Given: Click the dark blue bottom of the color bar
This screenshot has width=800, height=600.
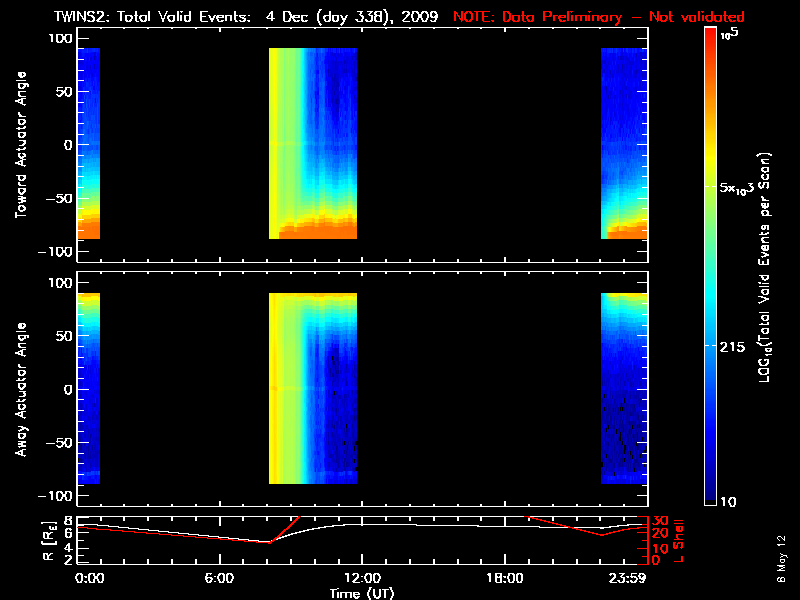Looking at the screenshot, I should coord(710,490).
